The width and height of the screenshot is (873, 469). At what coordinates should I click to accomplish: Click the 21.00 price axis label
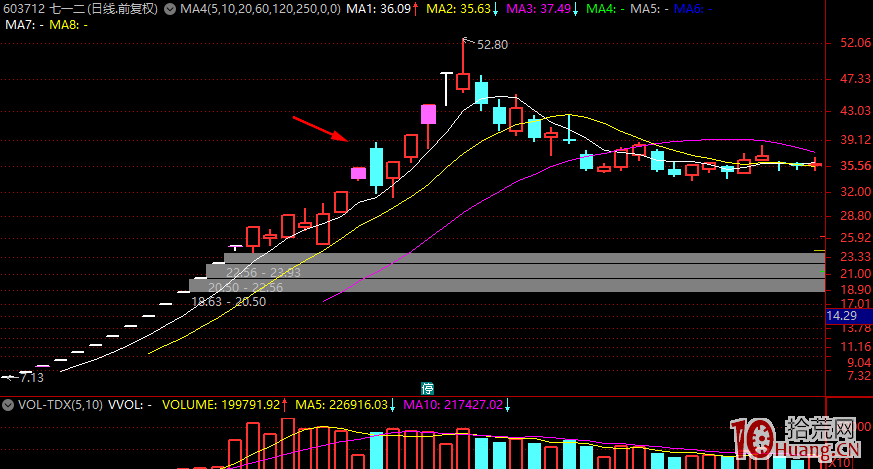[855, 274]
